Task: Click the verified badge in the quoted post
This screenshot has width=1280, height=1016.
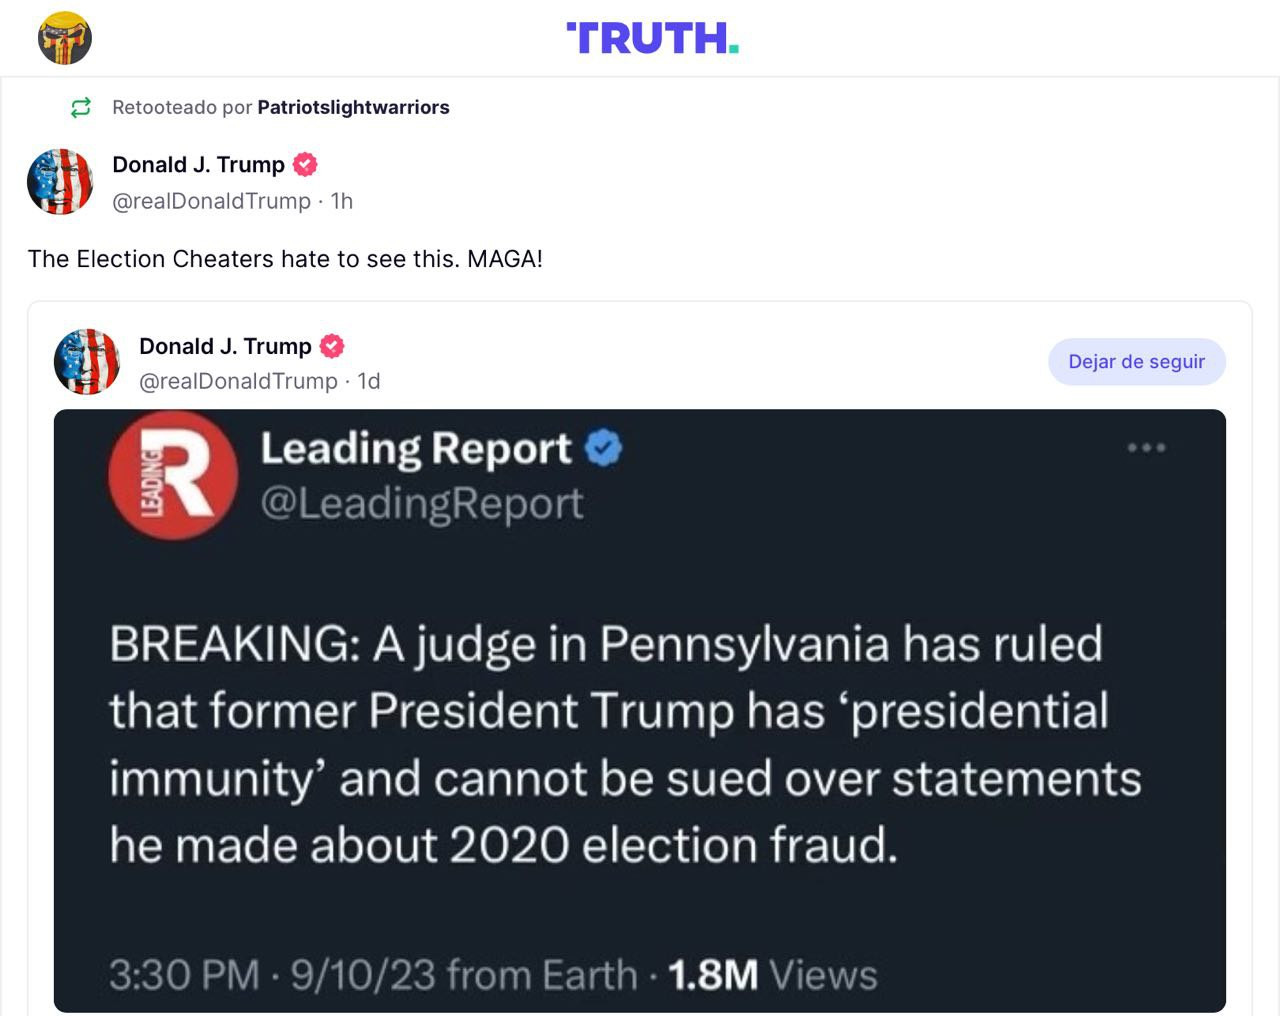Action: click(332, 346)
